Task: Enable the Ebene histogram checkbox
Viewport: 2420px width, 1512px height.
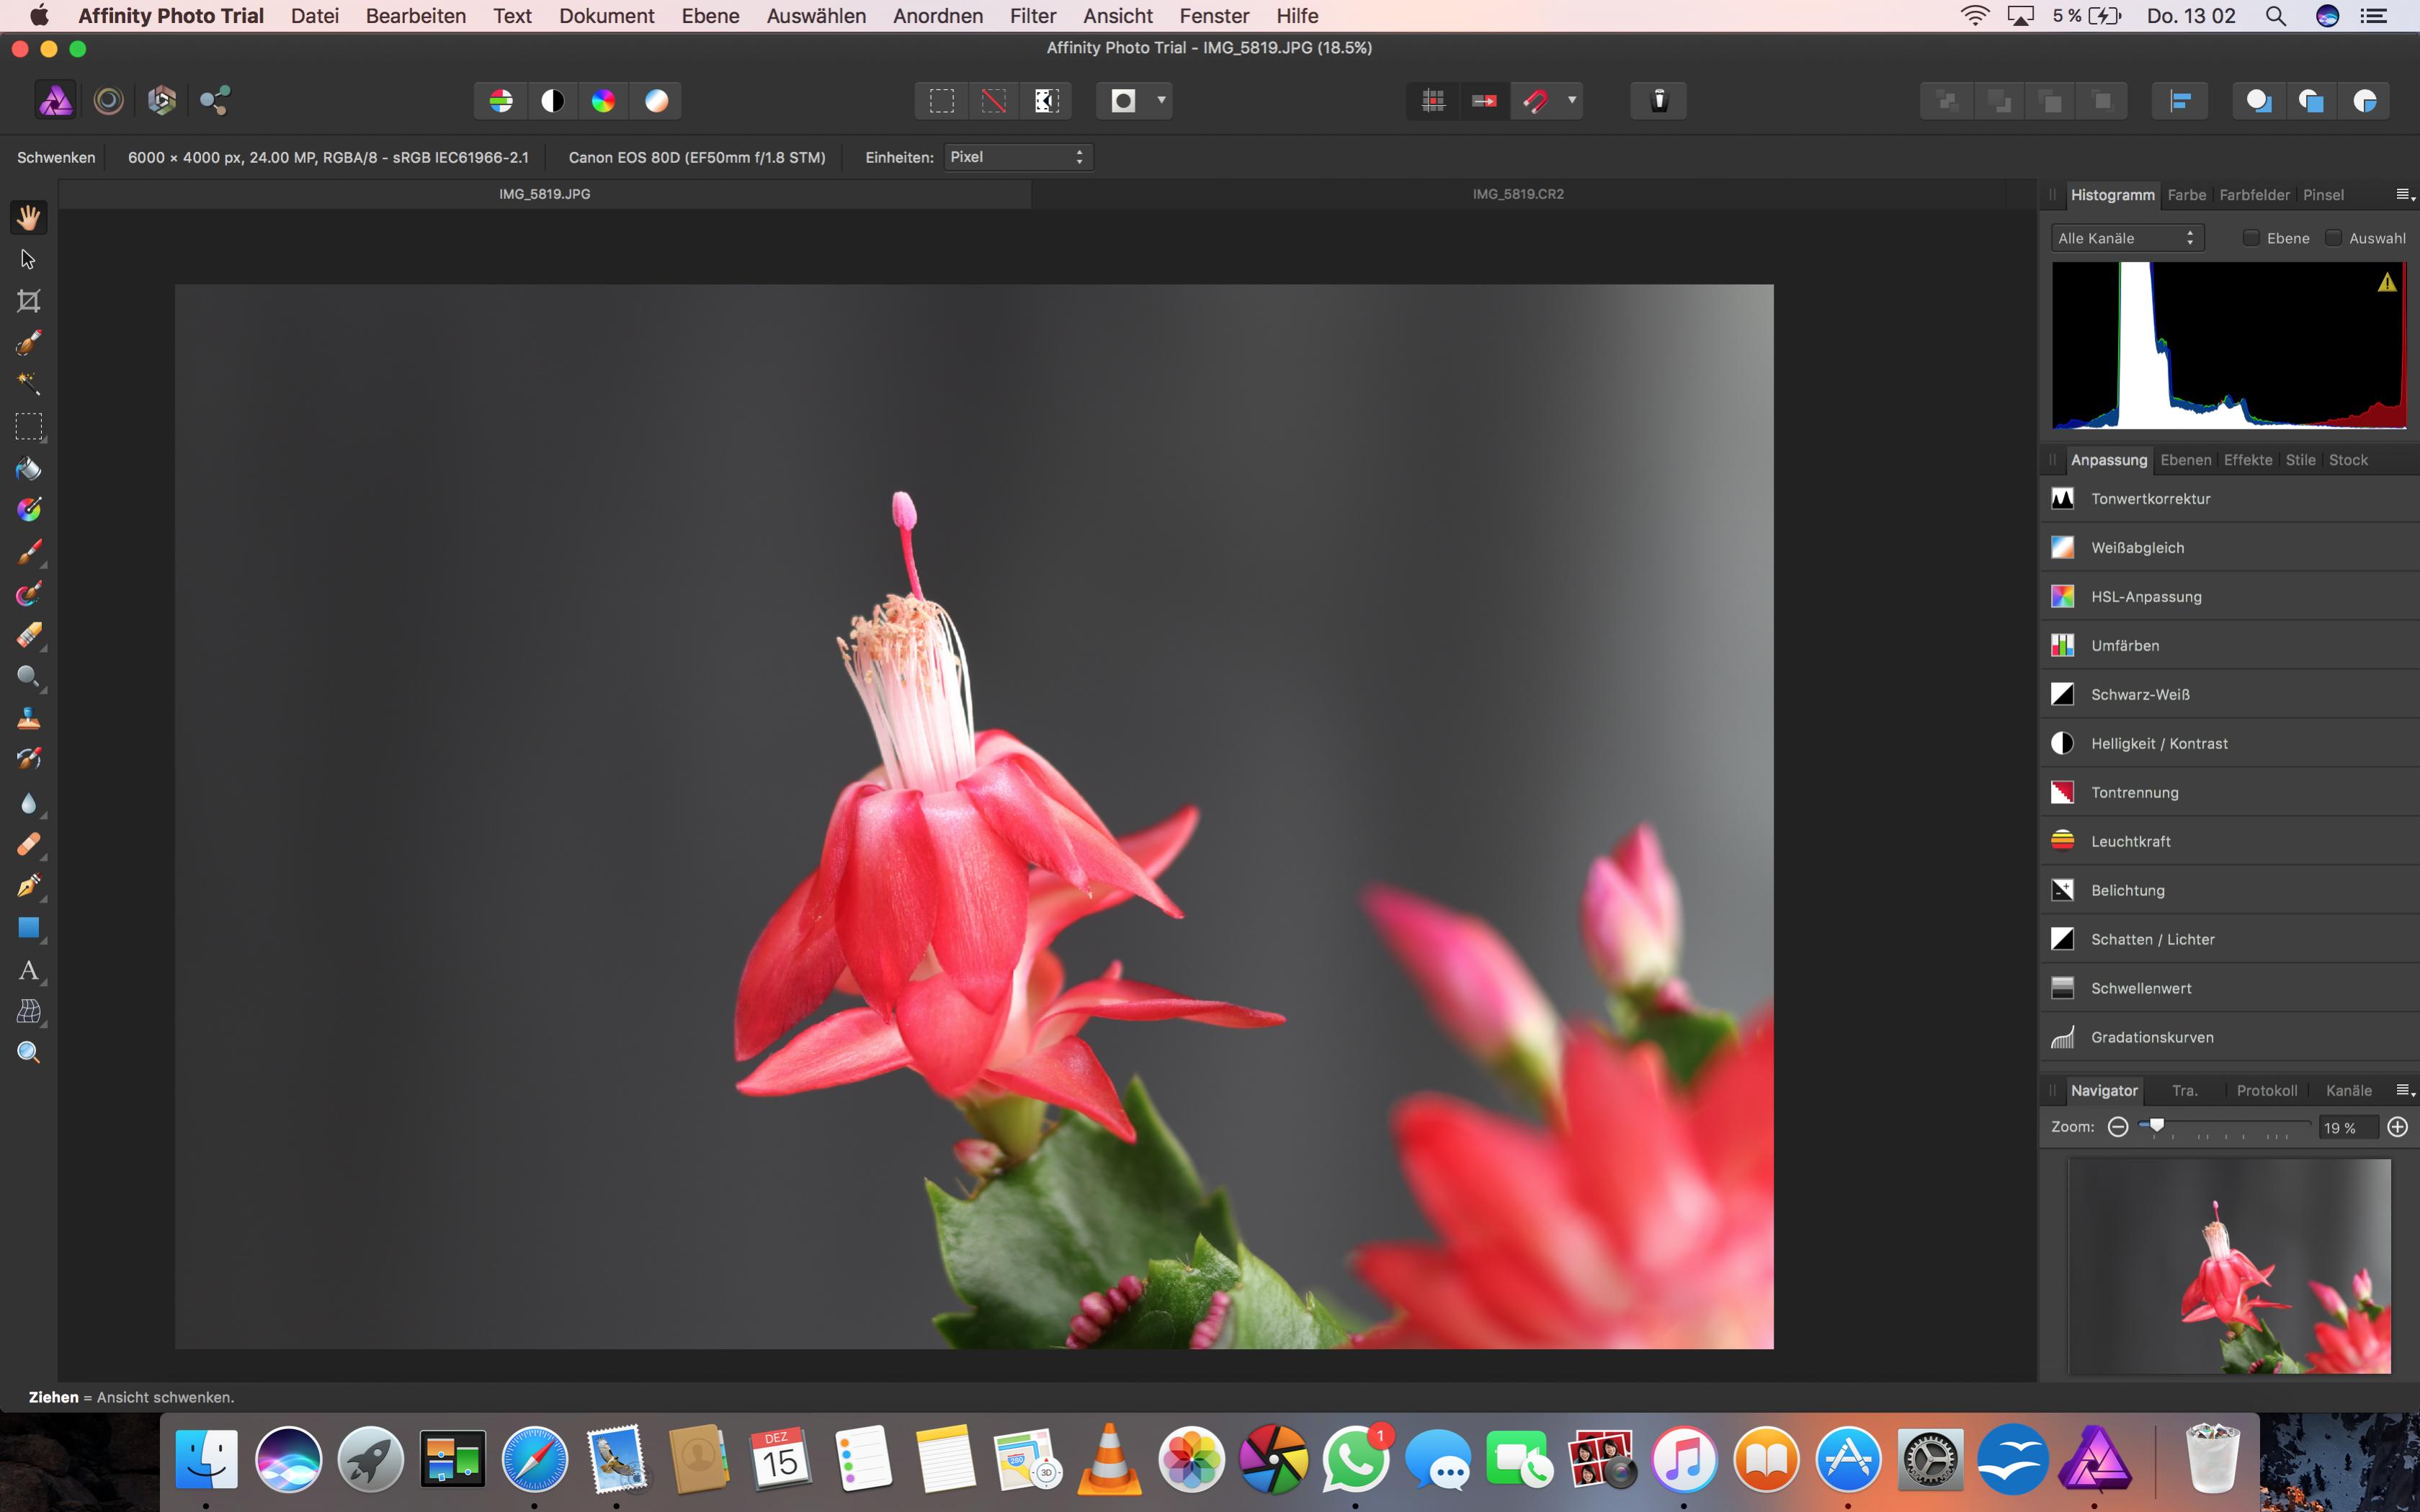Action: pos(2251,238)
